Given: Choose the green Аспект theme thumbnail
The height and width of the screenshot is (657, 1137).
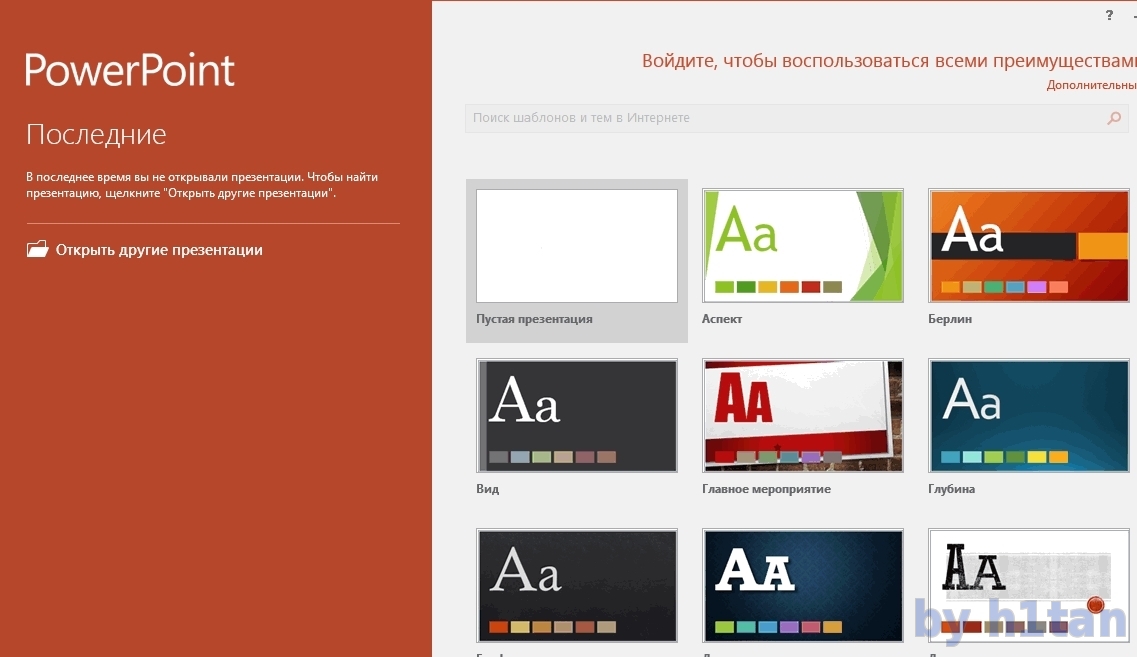Looking at the screenshot, I should click(x=803, y=246).
